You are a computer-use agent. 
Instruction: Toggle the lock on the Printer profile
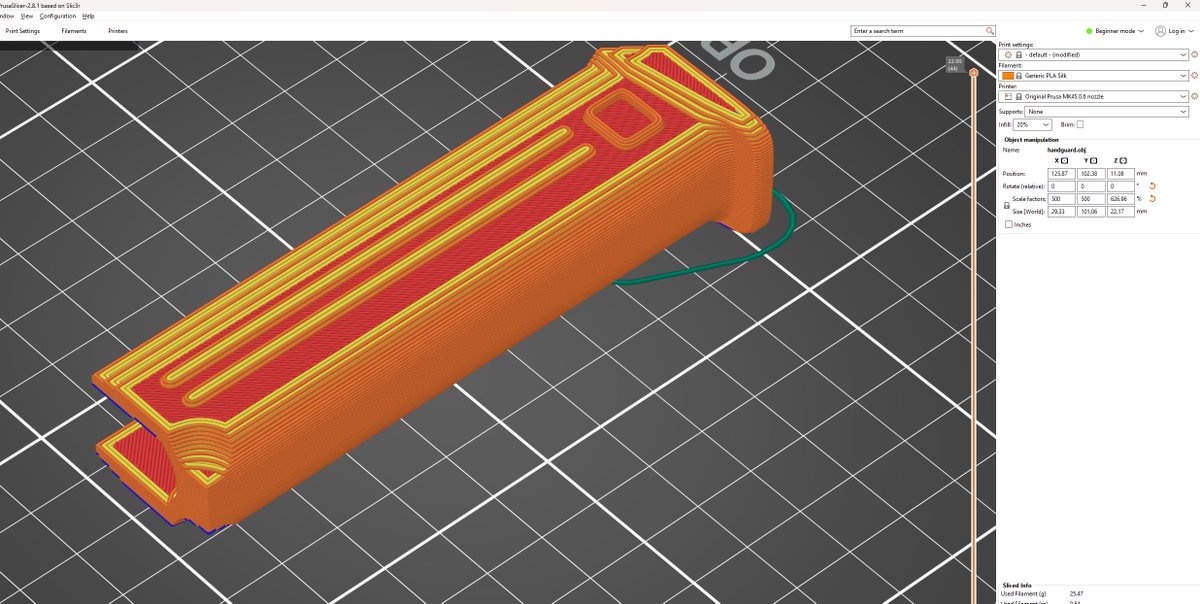click(1019, 96)
